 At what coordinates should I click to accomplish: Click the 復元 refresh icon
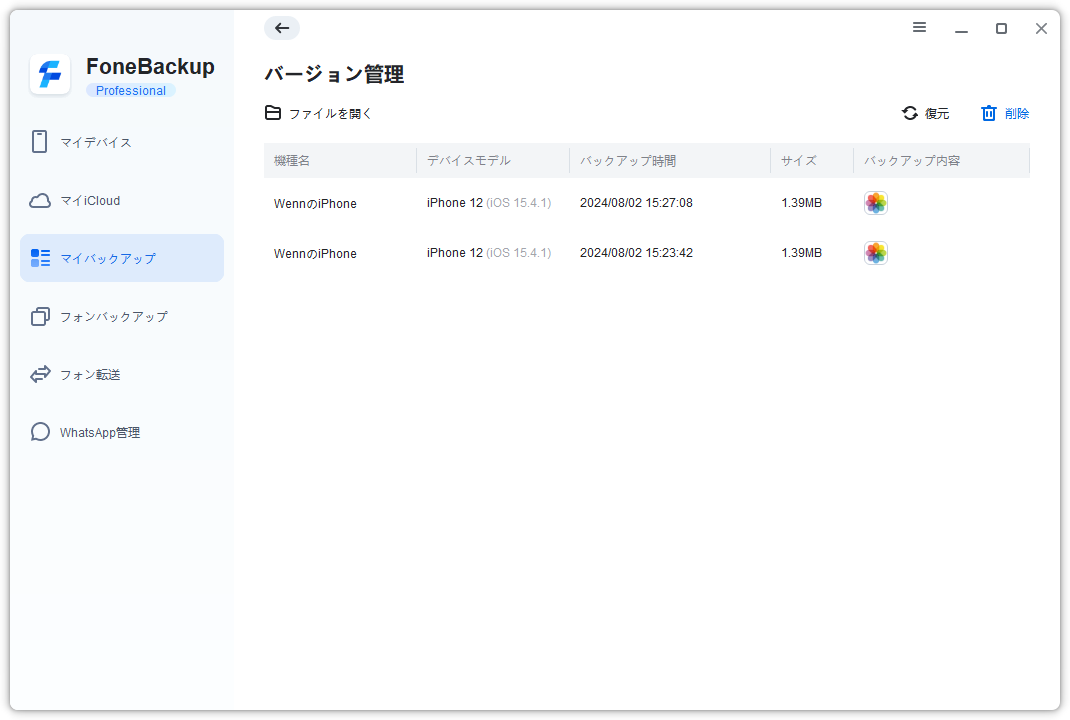click(910, 113)
